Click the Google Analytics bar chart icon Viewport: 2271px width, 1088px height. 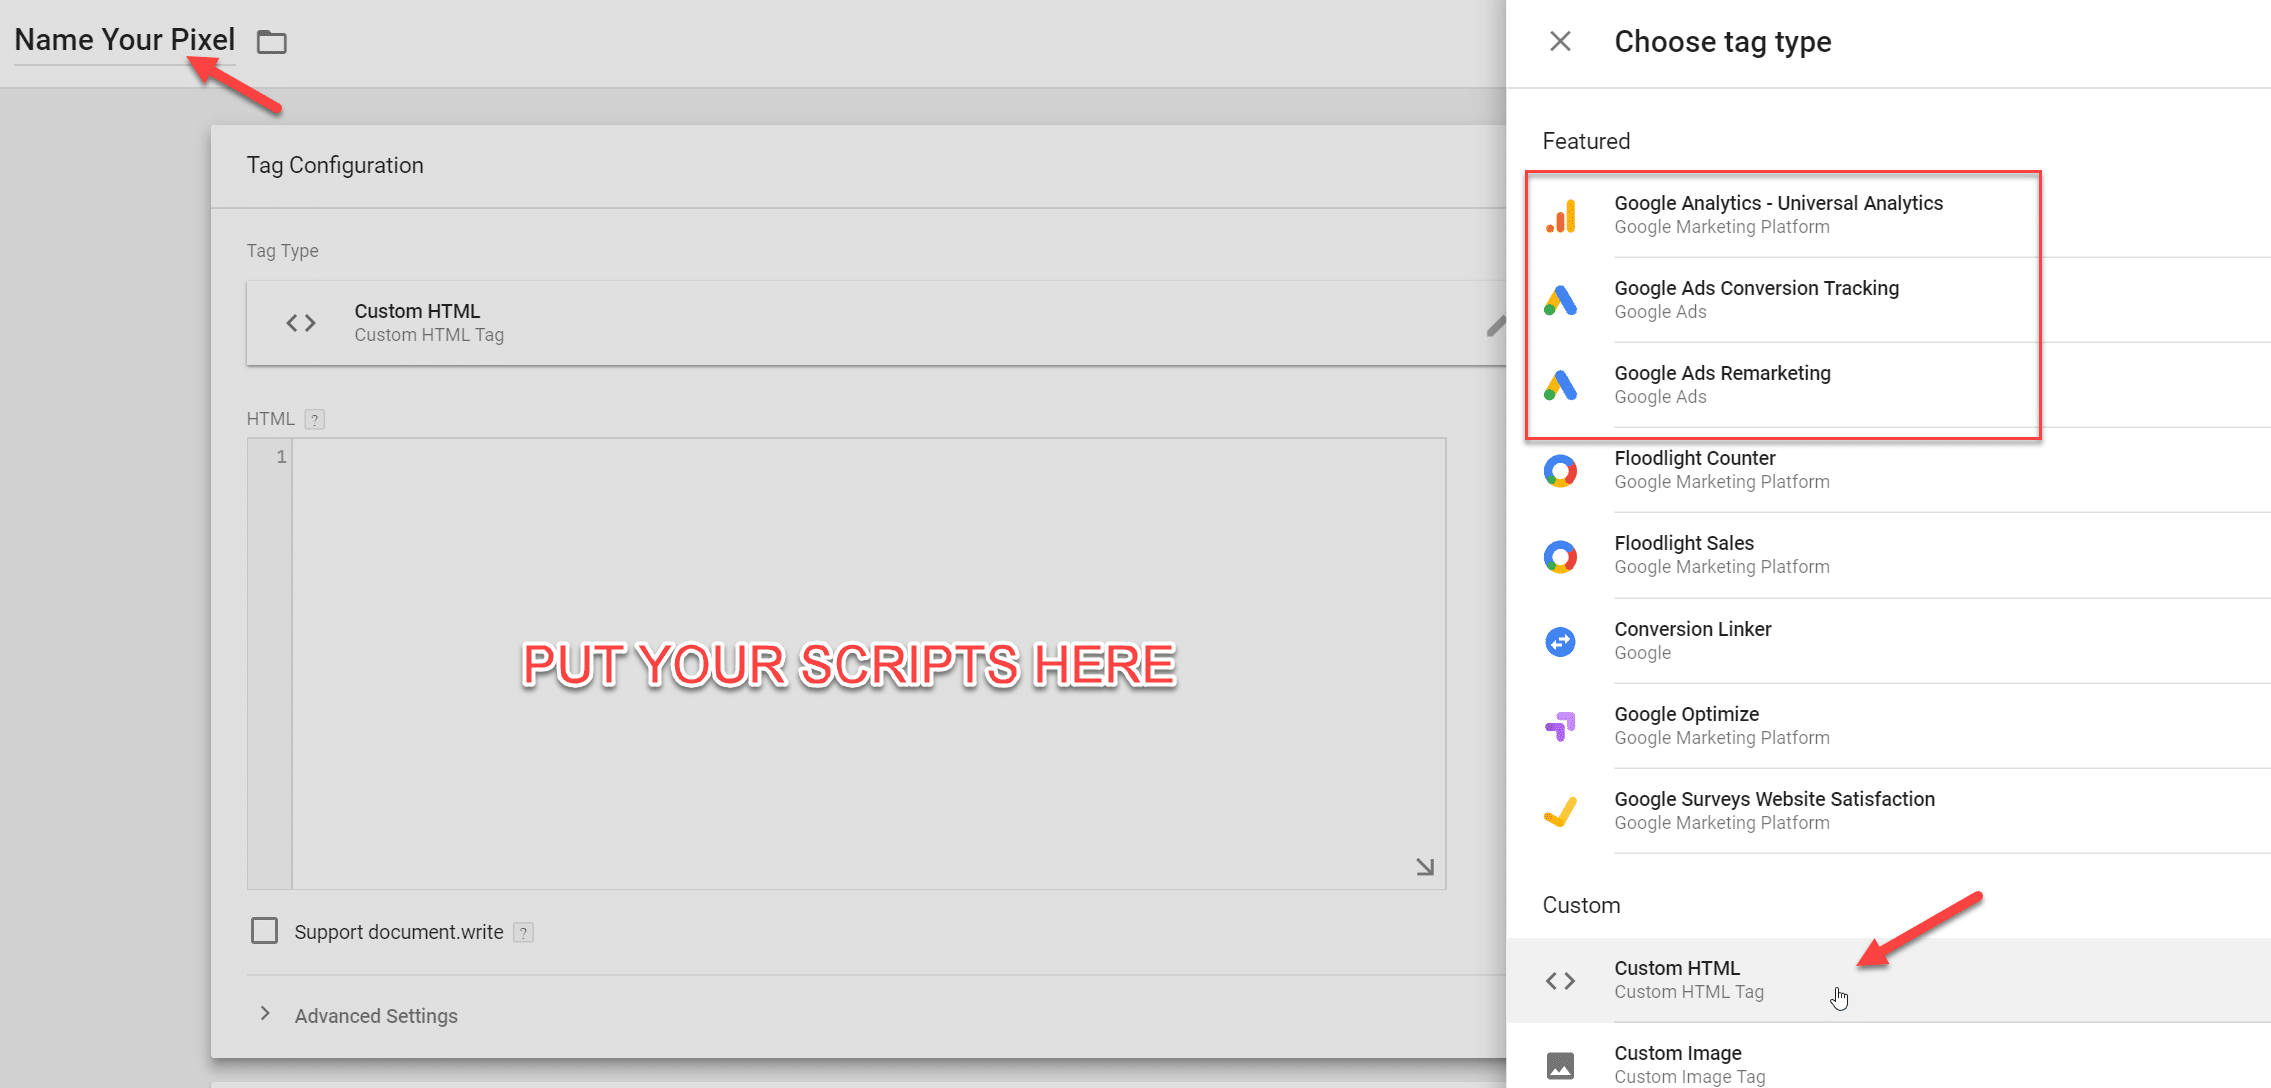[1561, 216]
